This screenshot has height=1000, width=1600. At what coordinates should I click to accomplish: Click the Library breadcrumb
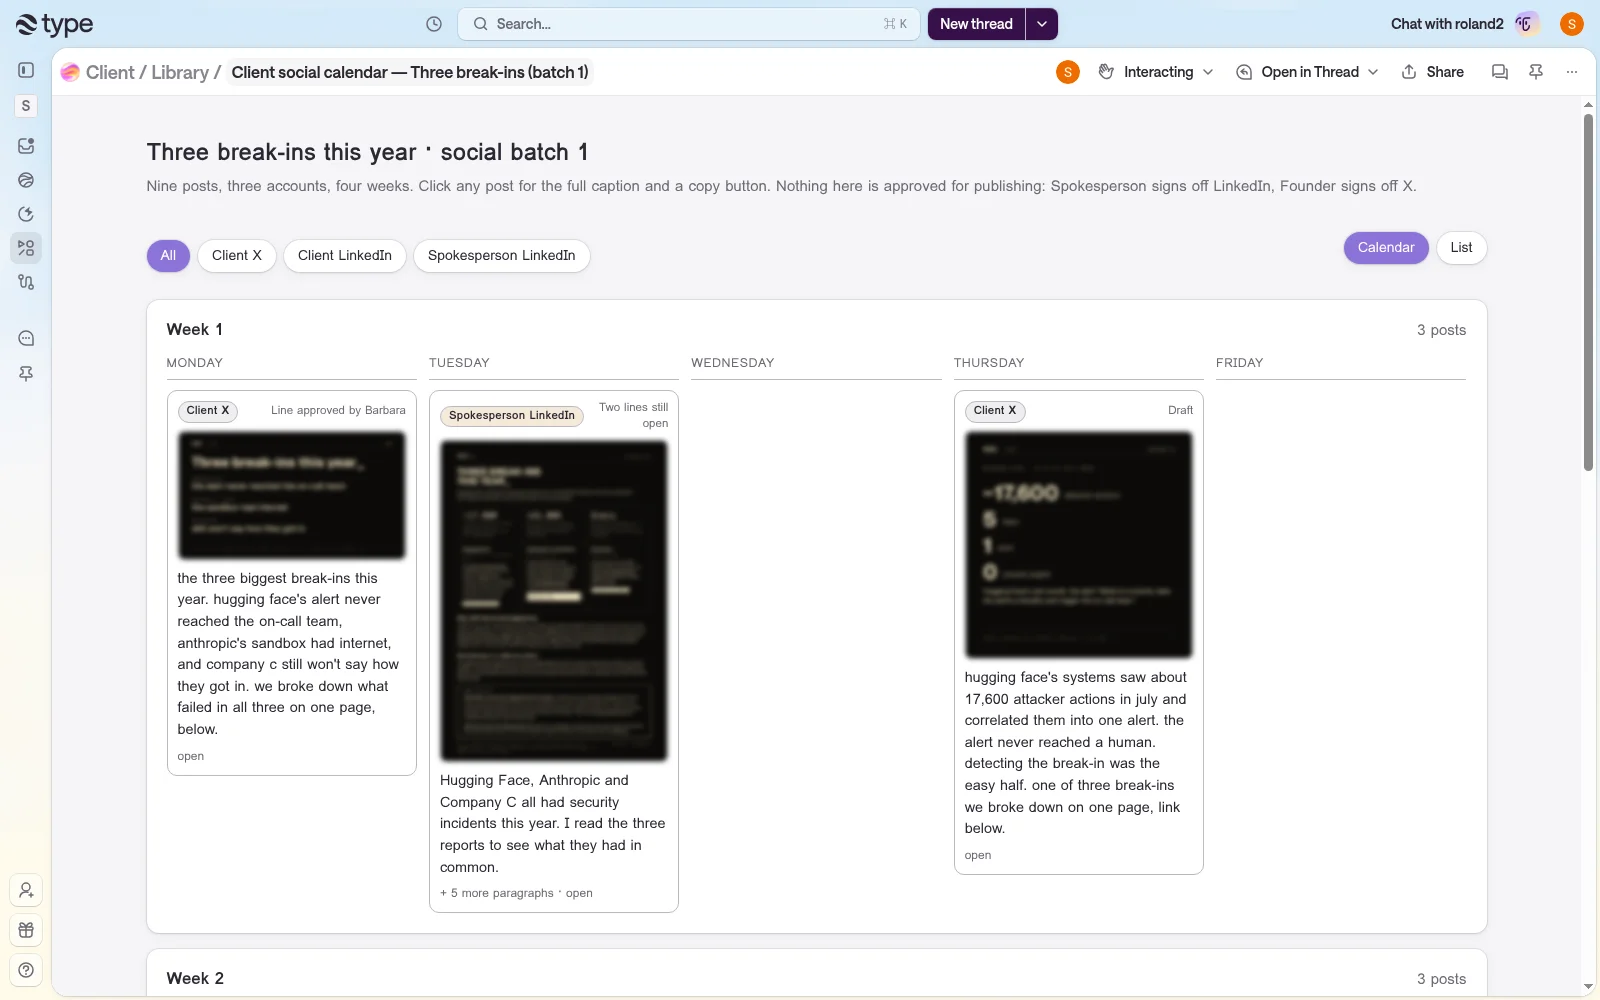click(x=180, y=72)
